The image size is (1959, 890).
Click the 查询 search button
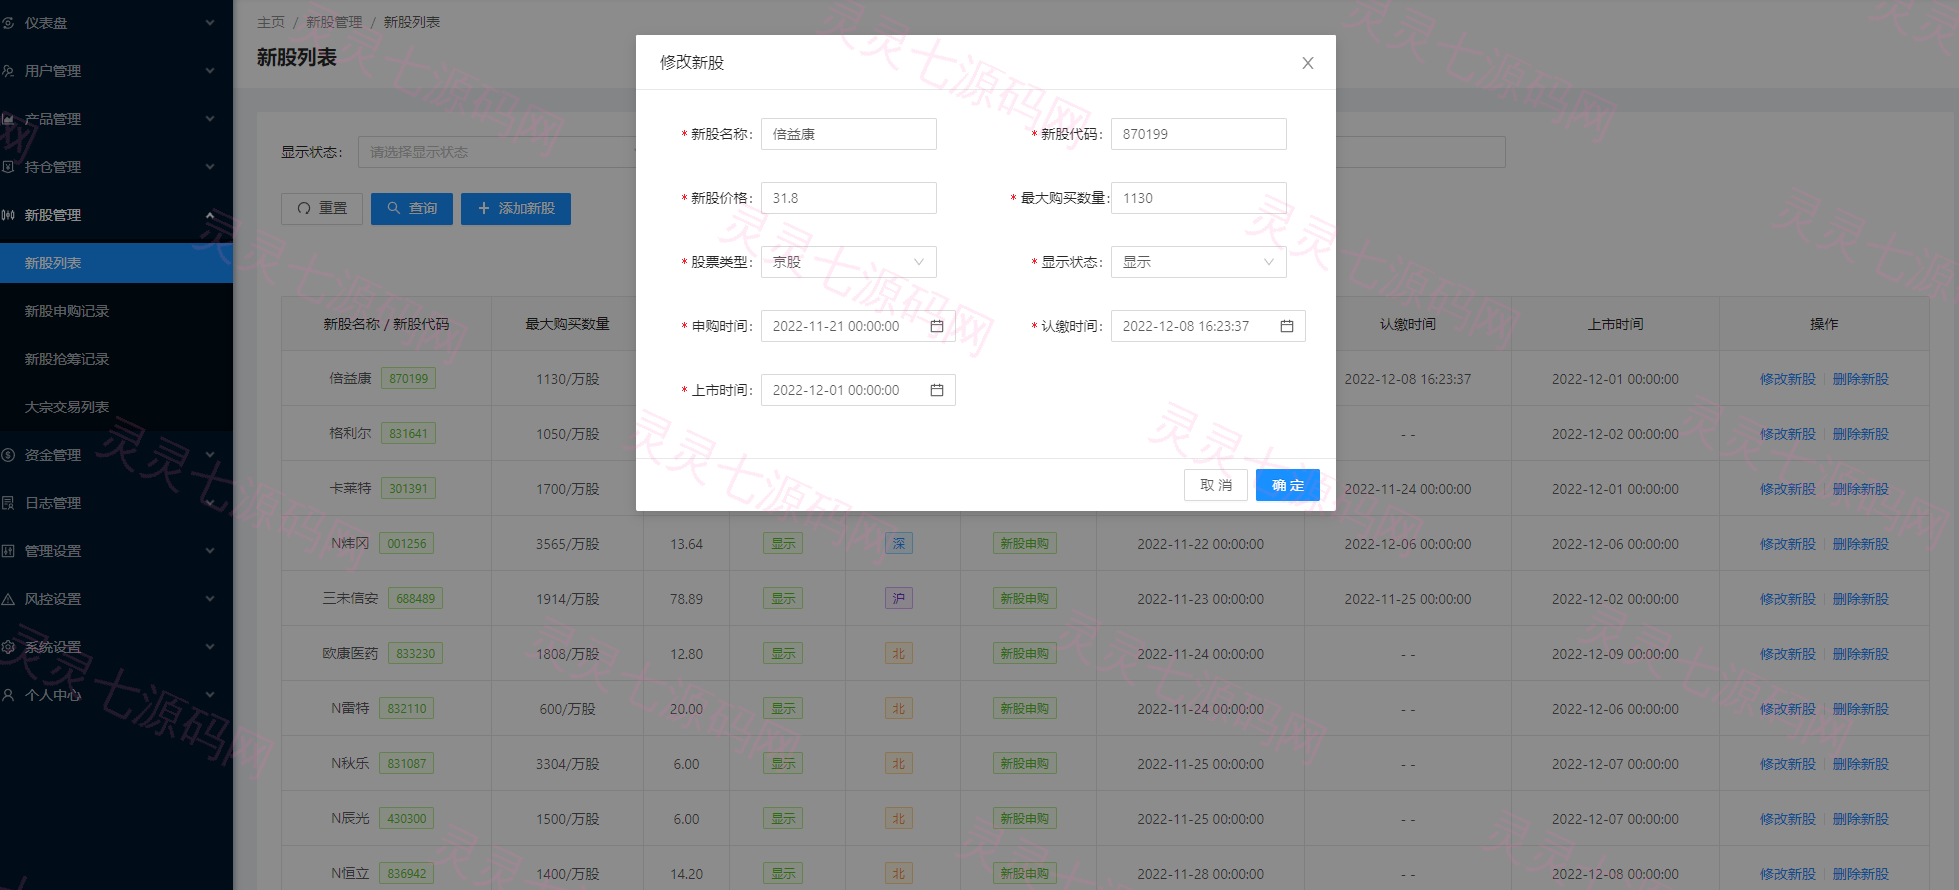(x=412, y=209)
